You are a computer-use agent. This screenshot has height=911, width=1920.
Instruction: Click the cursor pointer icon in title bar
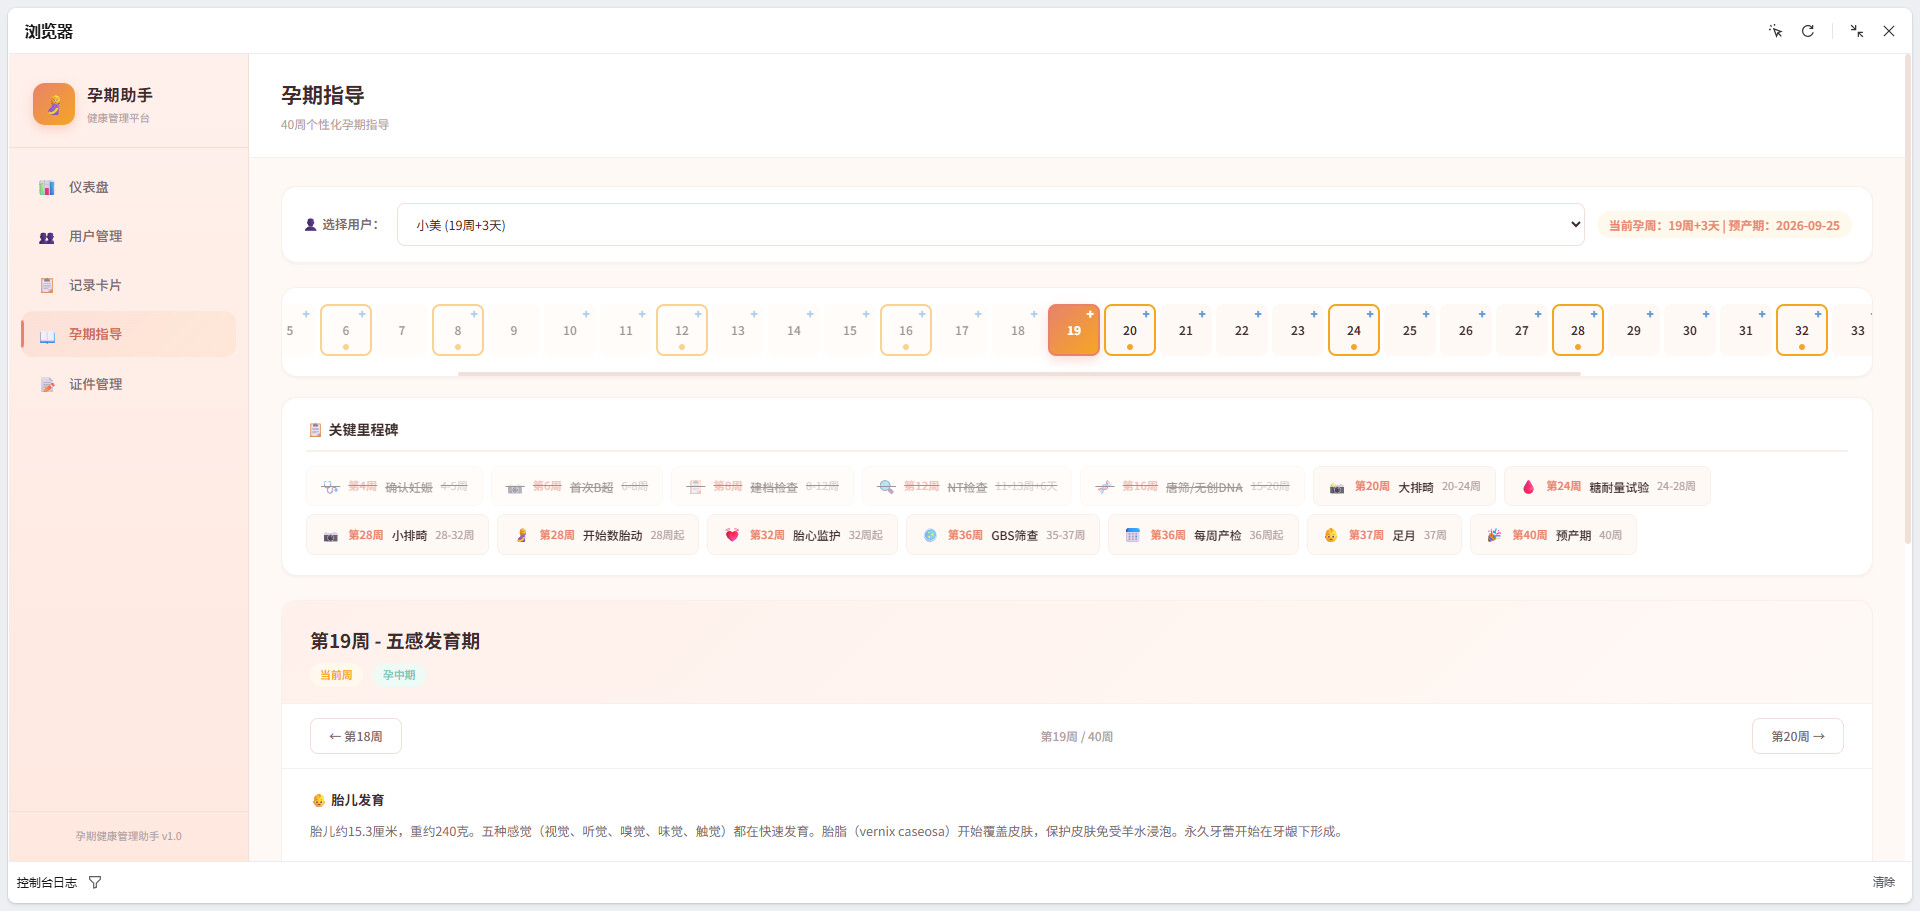(1776, 31)
